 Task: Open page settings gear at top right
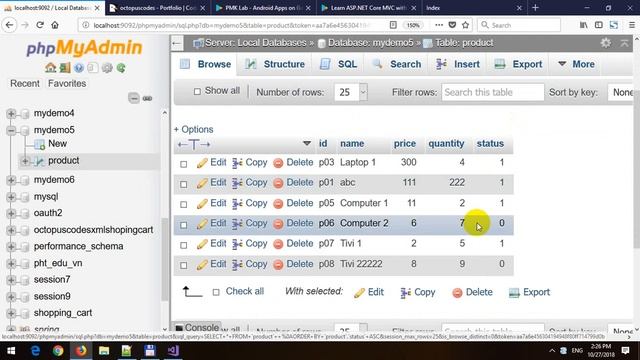(x=606, y=43)
